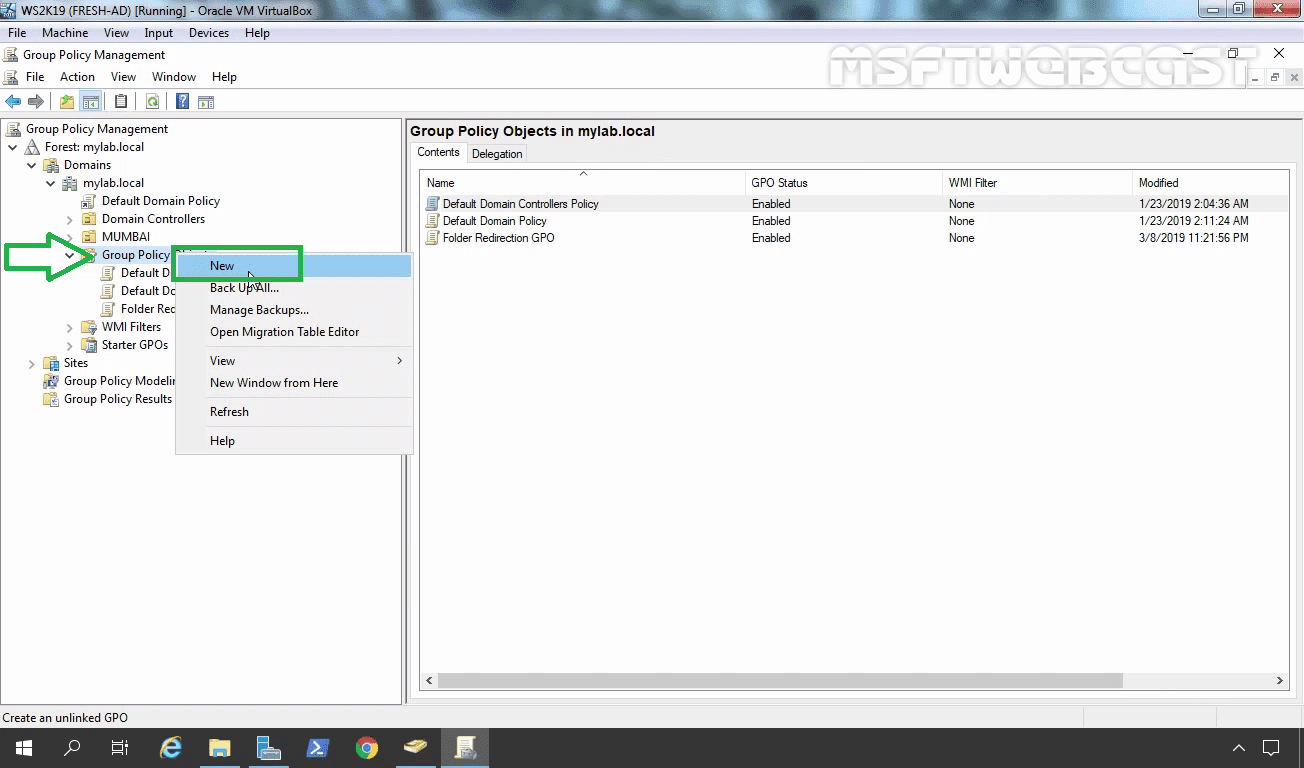Click the Domains folder icon in tree

51,165
